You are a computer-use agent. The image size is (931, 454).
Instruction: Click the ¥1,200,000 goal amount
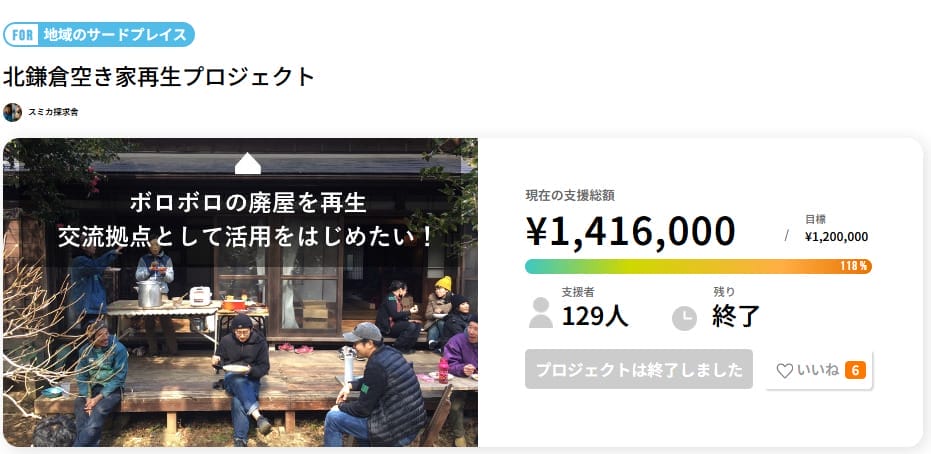pos(836,238)
